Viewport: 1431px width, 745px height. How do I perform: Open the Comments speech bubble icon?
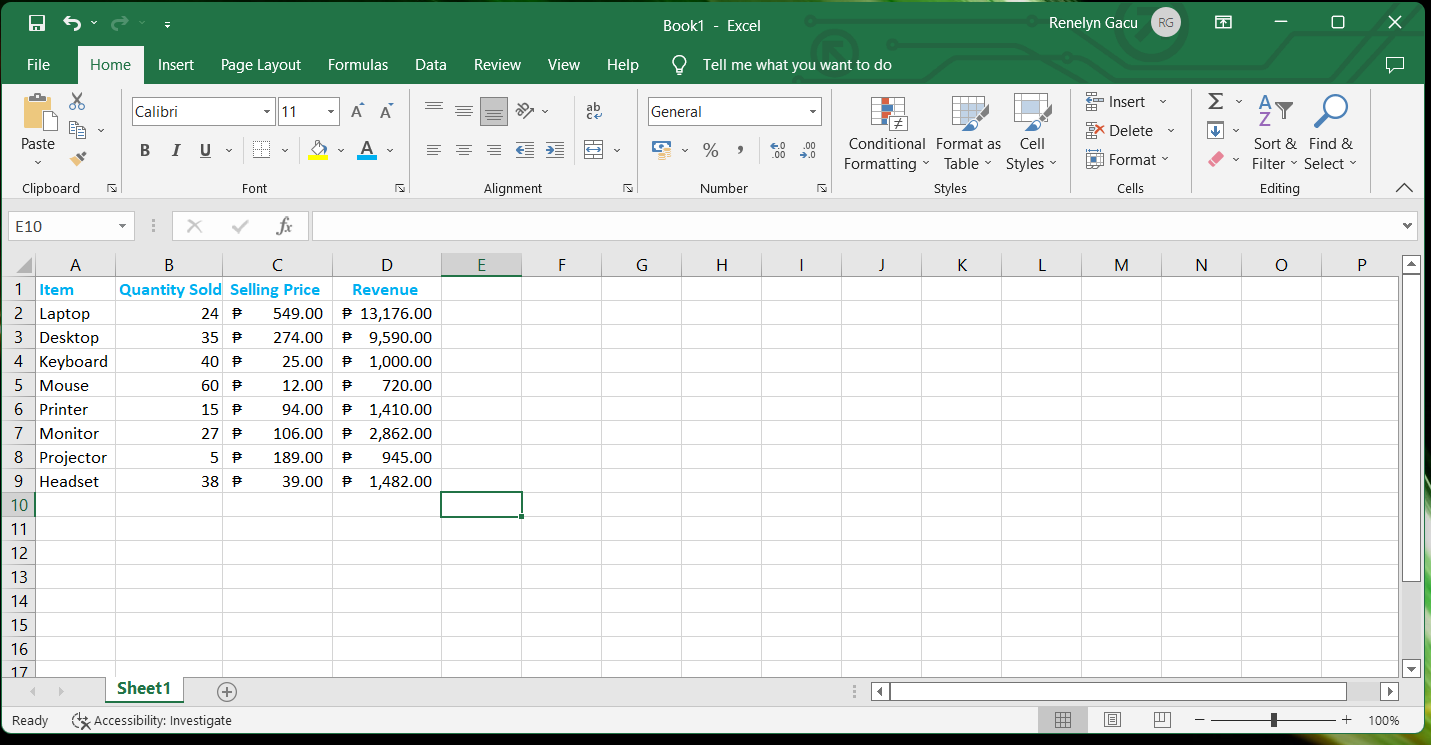[1395, 65]
